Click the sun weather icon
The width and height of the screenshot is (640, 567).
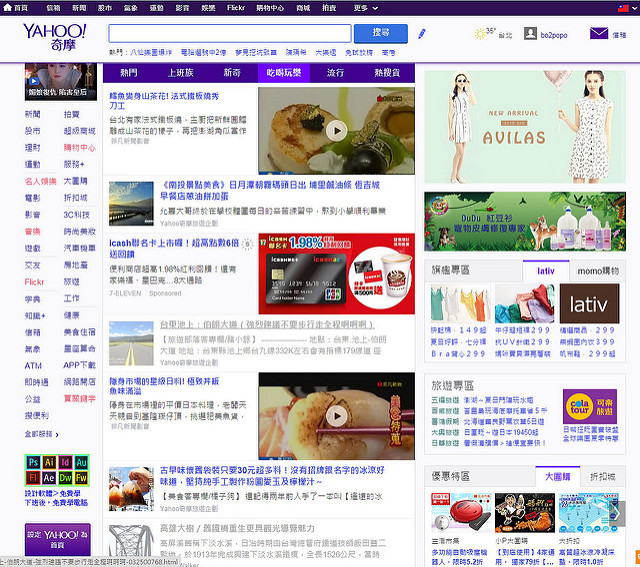pyautogui.click(x=479, y=34)
